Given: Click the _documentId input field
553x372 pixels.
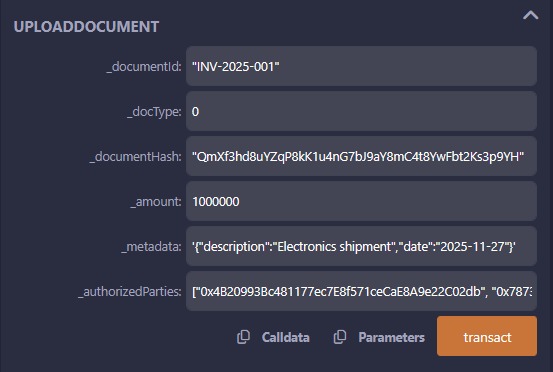Looking at the screenshot, I should (x=361, y=66).
